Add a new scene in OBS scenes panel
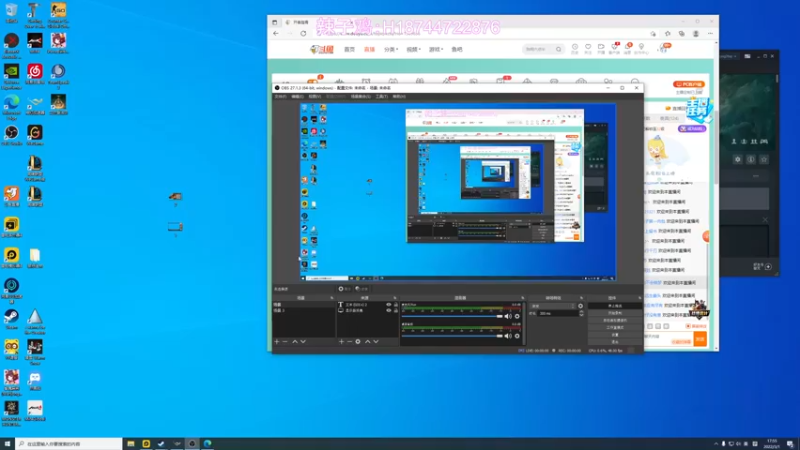 [x=277, y=341]
